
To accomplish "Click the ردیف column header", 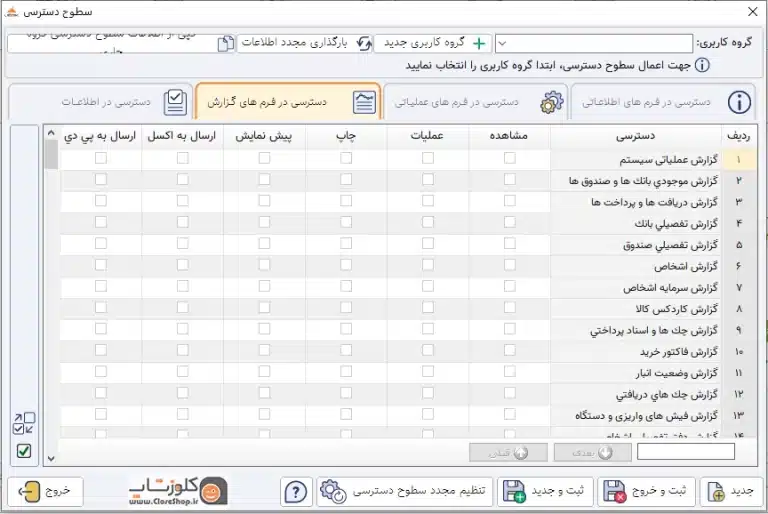I will coord(738,136).
